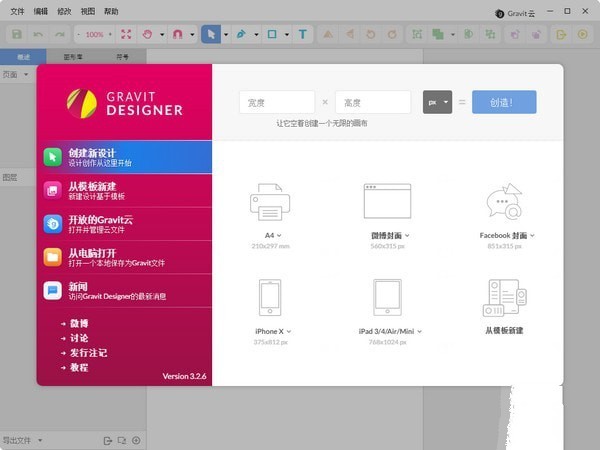Open the 视图 menu
The image size is (600, 450).
tap(88, 11)
